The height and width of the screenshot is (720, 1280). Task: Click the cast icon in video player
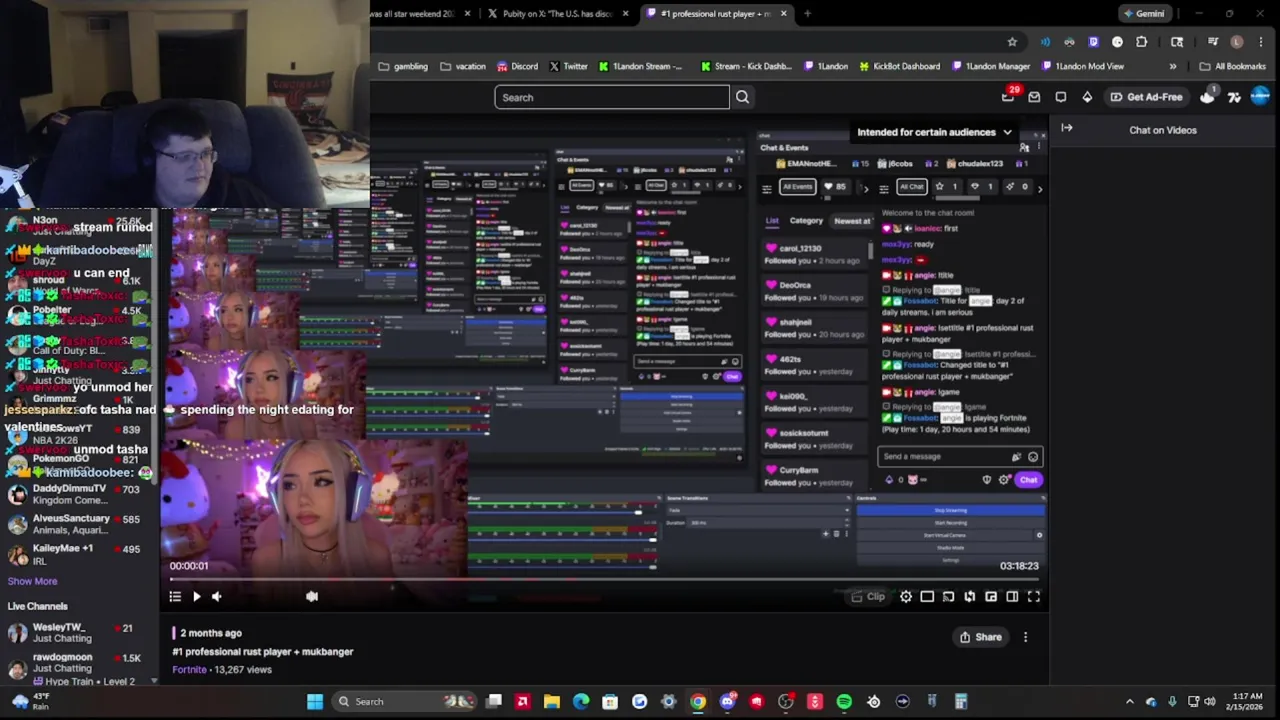[948, 597]
